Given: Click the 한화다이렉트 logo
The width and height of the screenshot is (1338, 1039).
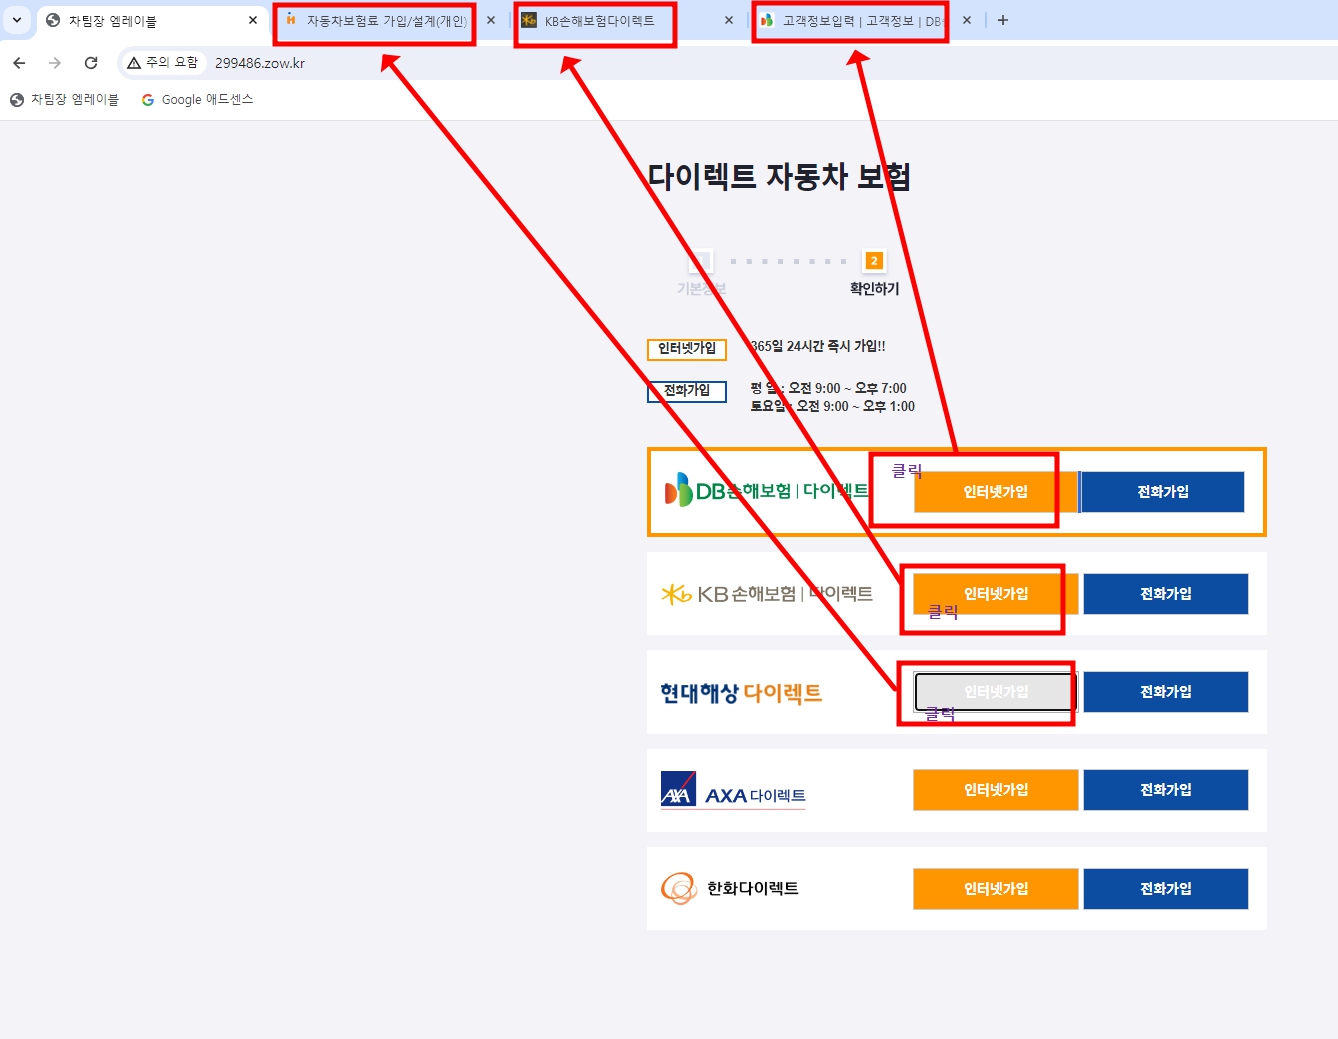Looking at the screenshot, I should (x=730, y=888).
